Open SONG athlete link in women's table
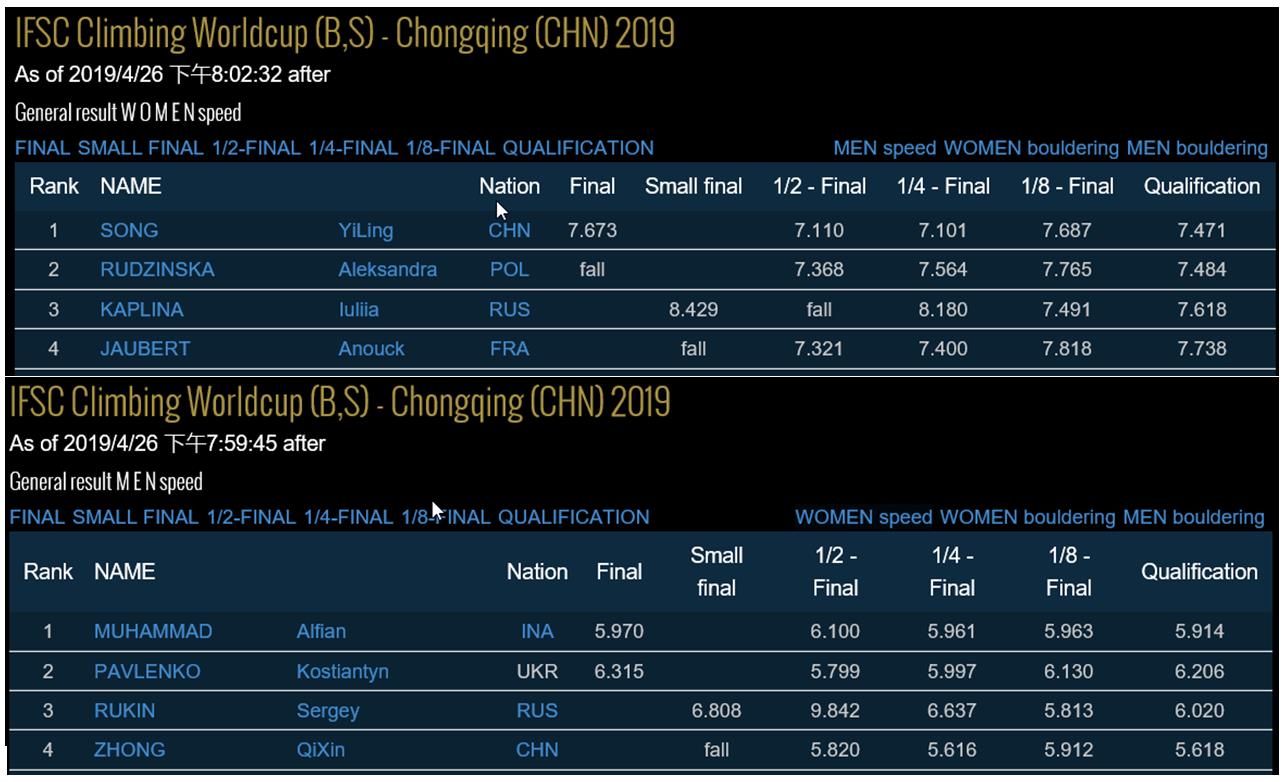 tap(129, 230)
